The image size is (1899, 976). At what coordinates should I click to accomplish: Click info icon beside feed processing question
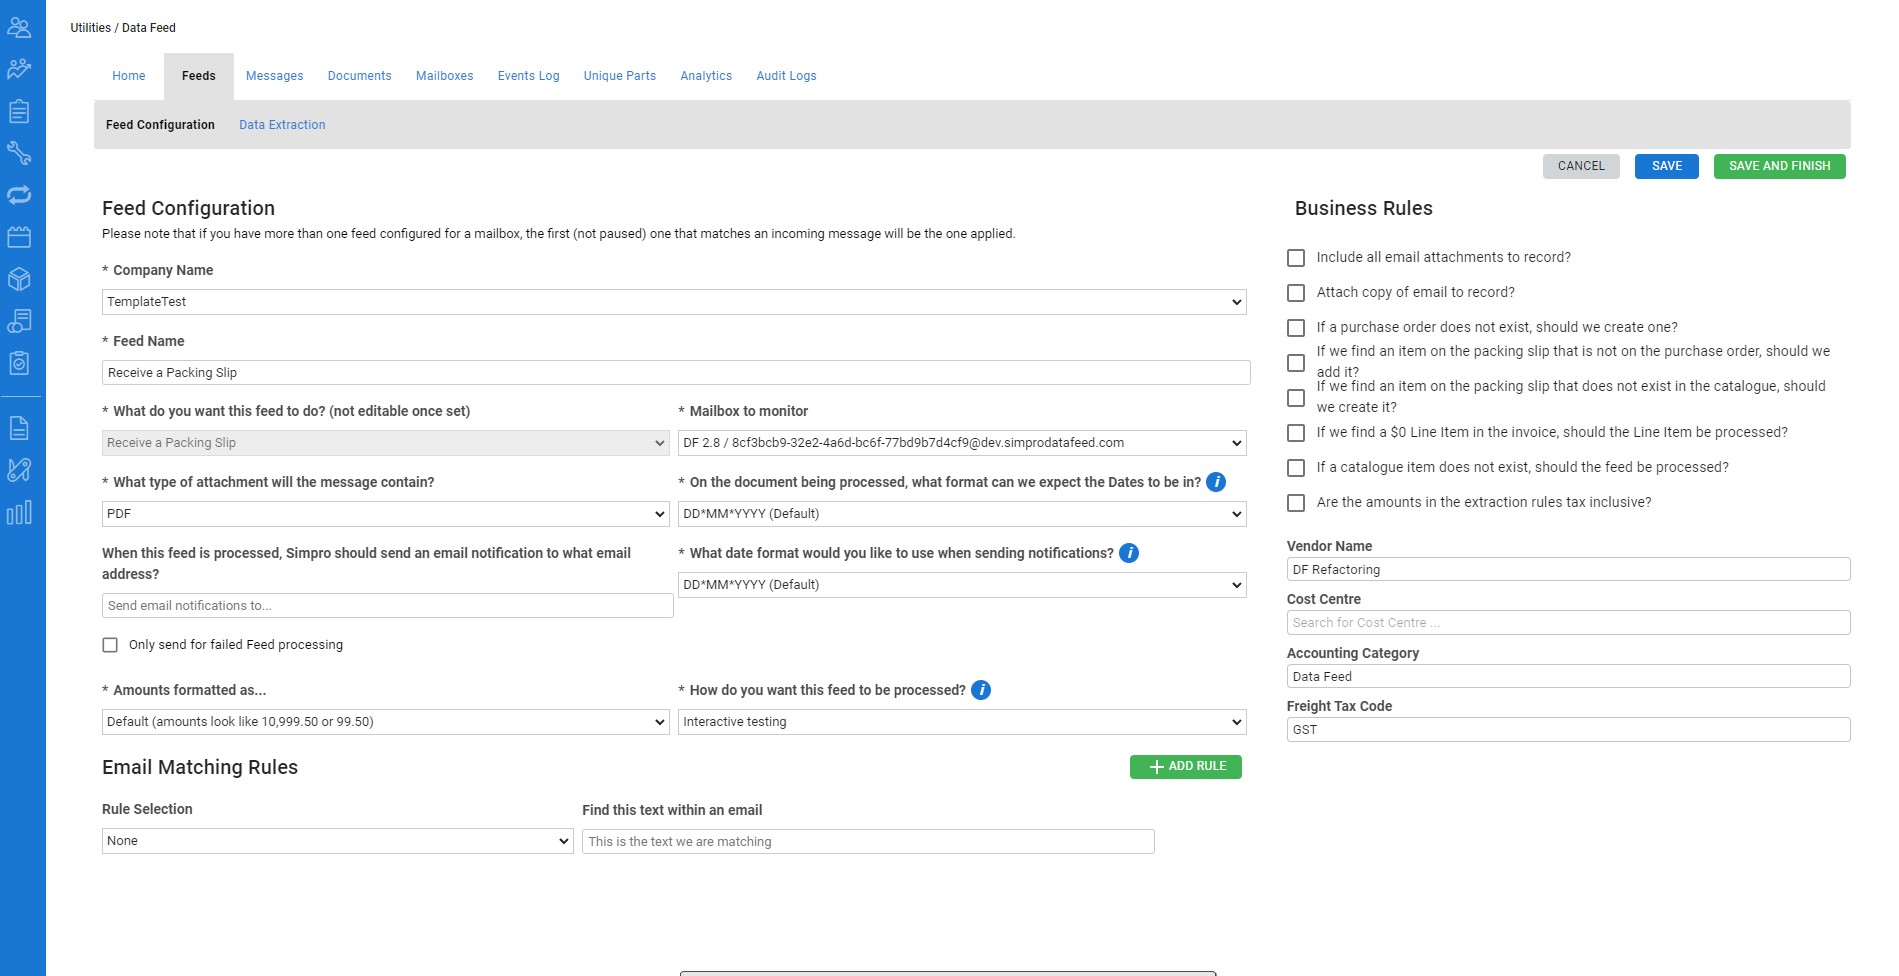pos(981,690)
